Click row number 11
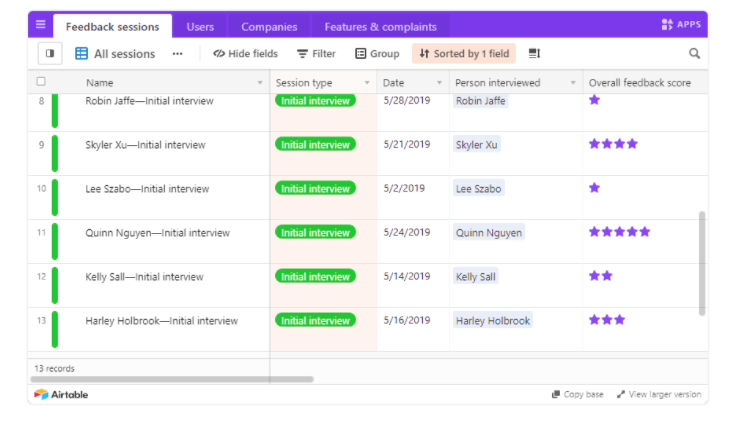The width and height of the screenshot is (740, 428). [42, 232]
